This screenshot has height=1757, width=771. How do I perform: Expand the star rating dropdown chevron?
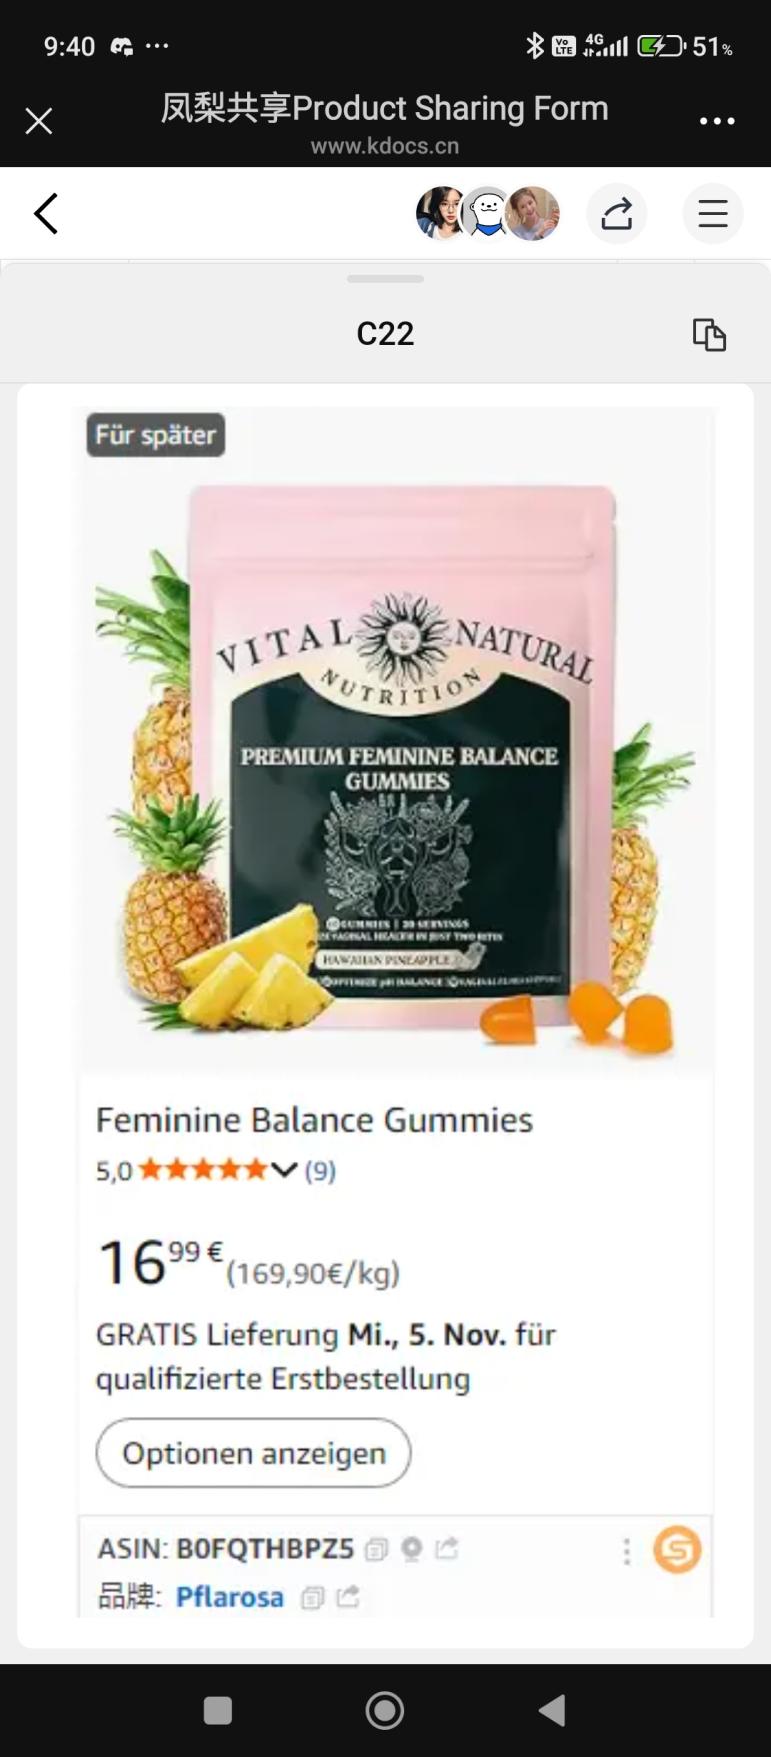[x=285, y=1169]
